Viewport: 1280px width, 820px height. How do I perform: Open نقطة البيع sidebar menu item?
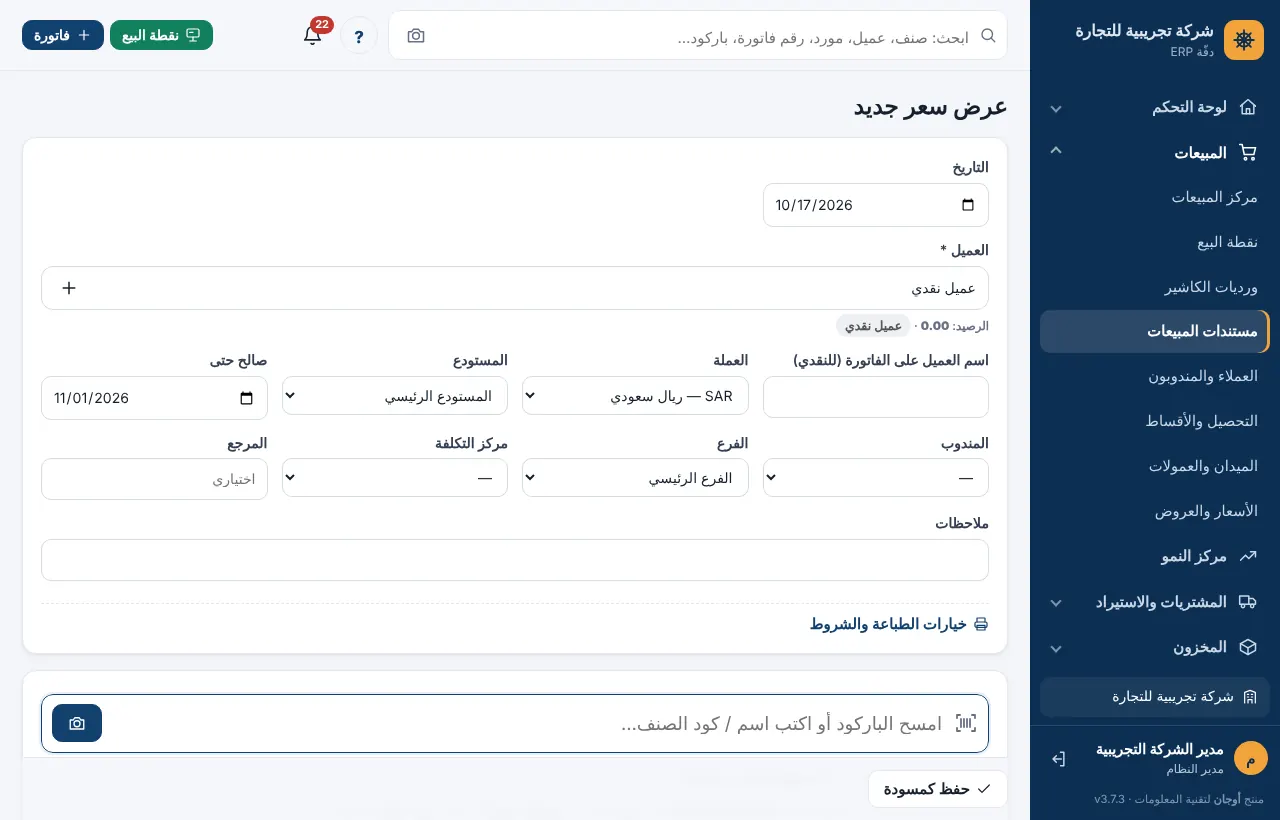pos(1155,242)
